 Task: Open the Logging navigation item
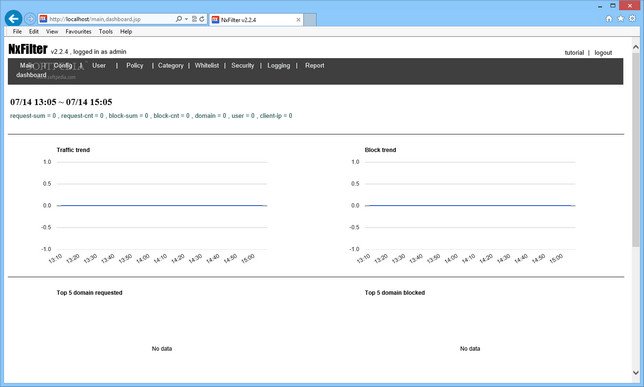tap(278, 65)
